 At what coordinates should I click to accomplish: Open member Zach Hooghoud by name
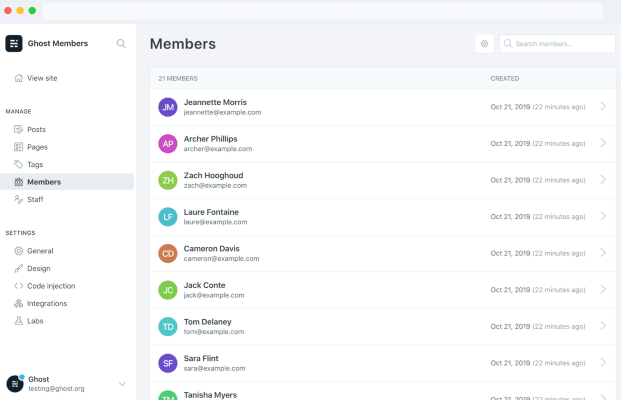click(x=213, y=175)
